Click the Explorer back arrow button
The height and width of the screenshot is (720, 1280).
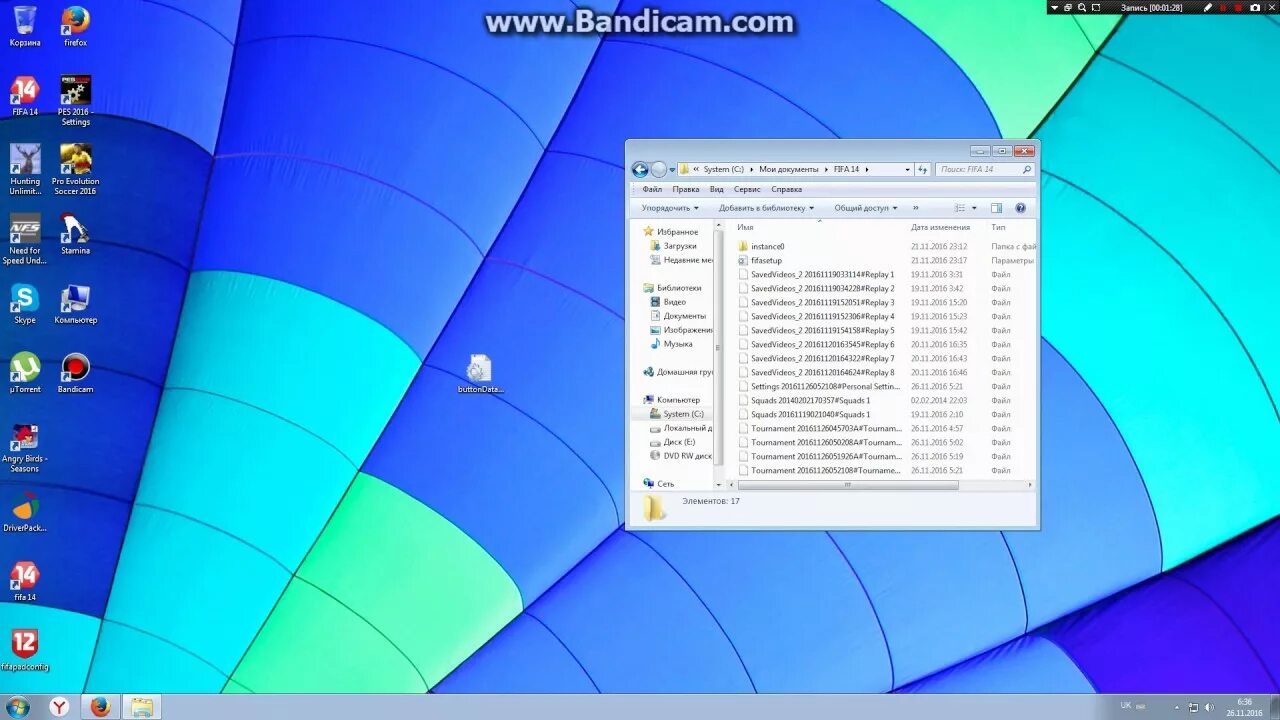click(x=640, y=169)
